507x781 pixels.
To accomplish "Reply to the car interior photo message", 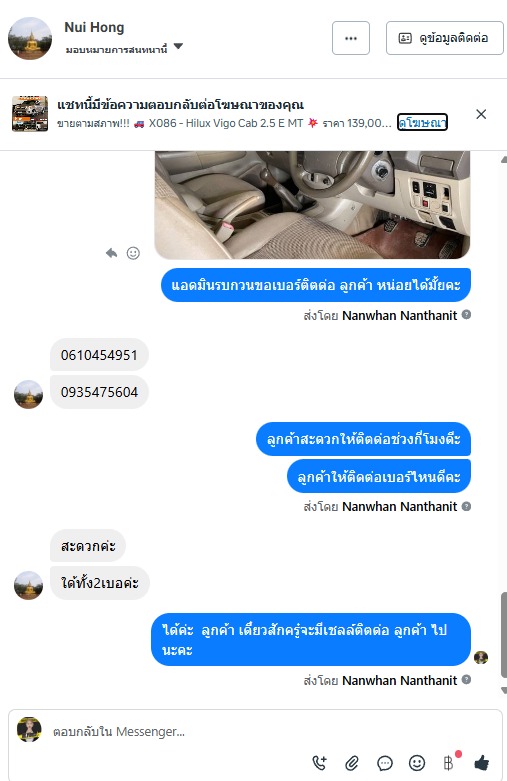I will pos(112,253).
